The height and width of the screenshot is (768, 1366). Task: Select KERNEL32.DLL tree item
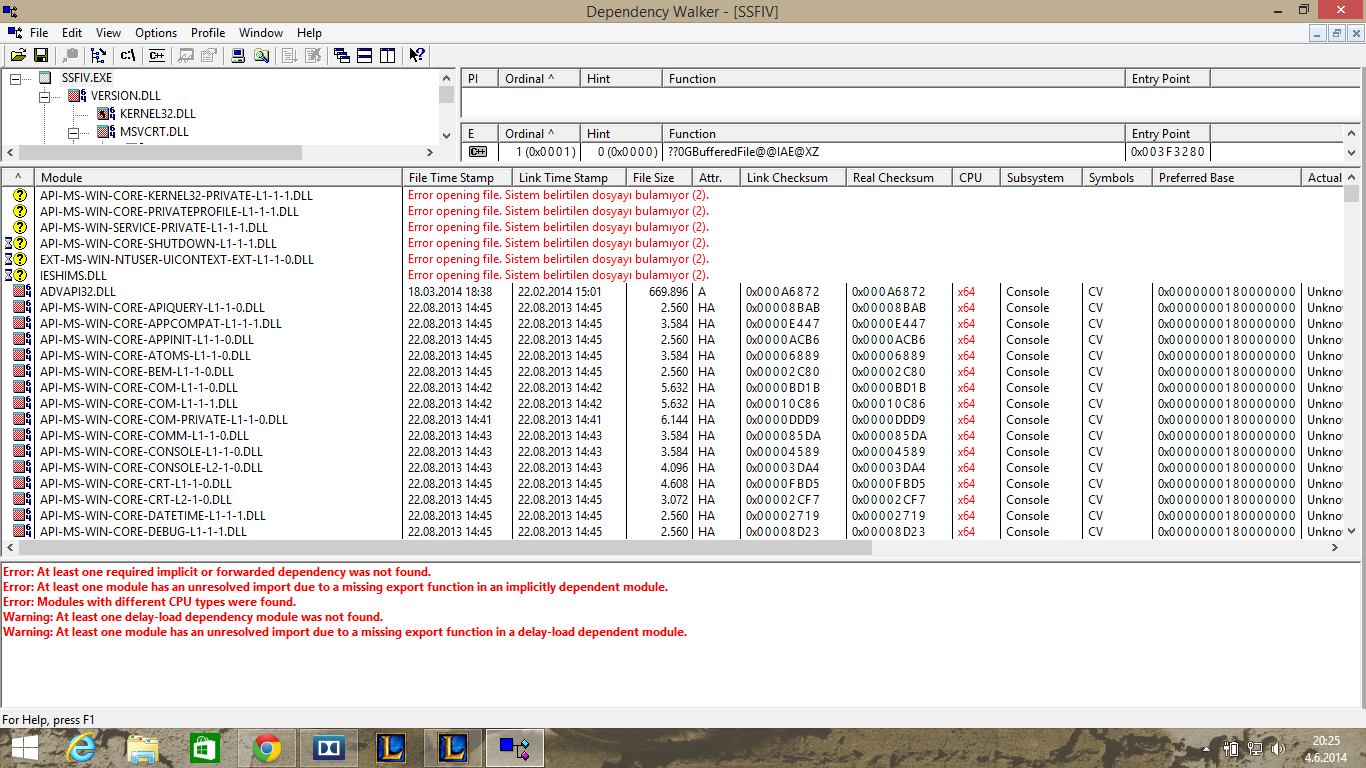pyautogui.click(x=157, y=114)
